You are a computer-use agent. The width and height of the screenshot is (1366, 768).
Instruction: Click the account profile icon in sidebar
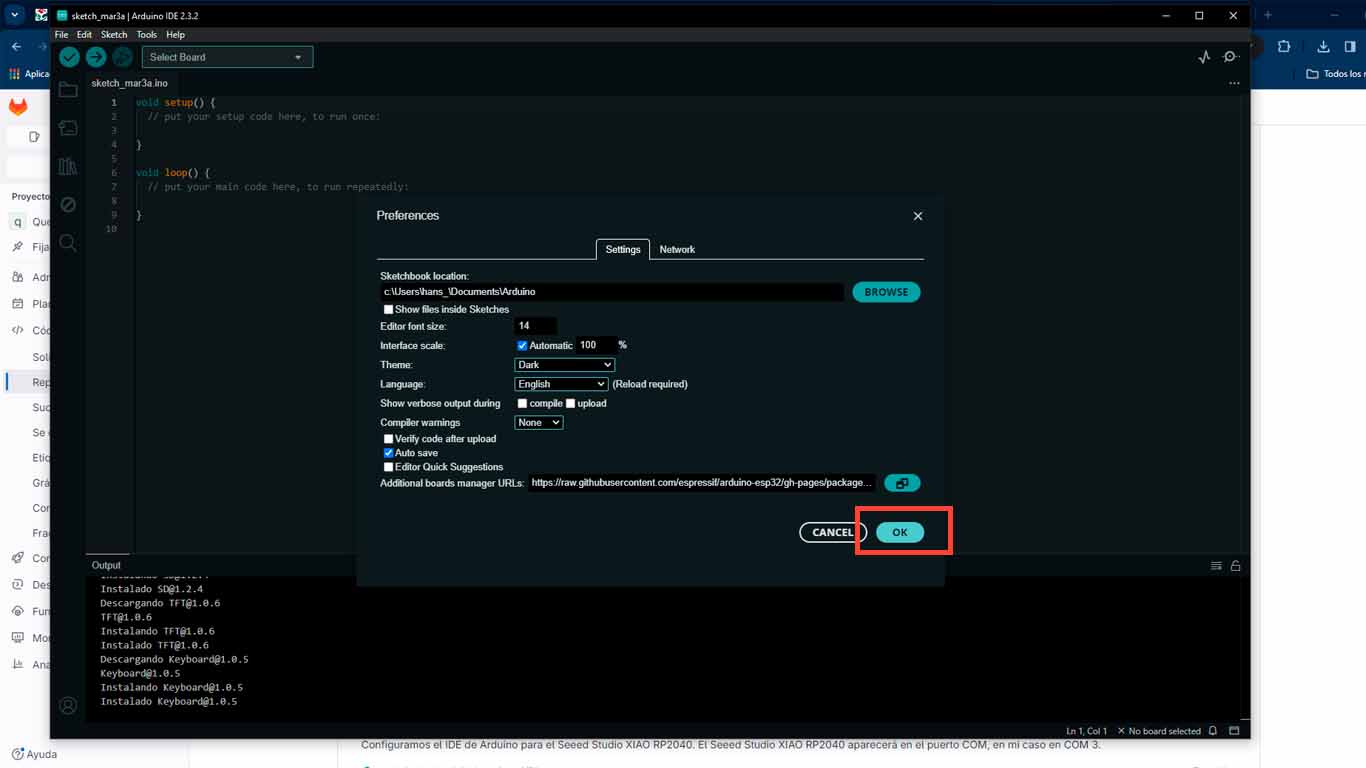coord(68,706)
